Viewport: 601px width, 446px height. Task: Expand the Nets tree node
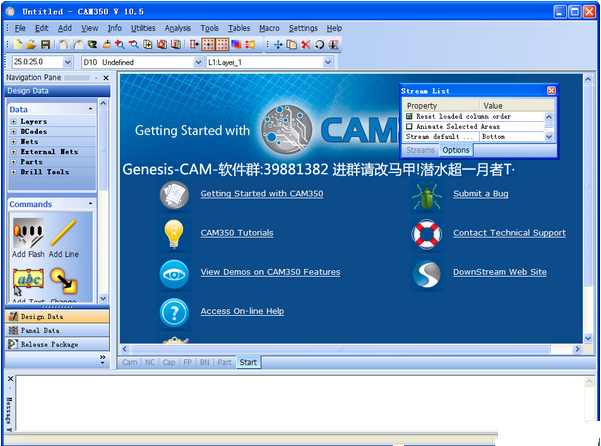coord(13,142)
